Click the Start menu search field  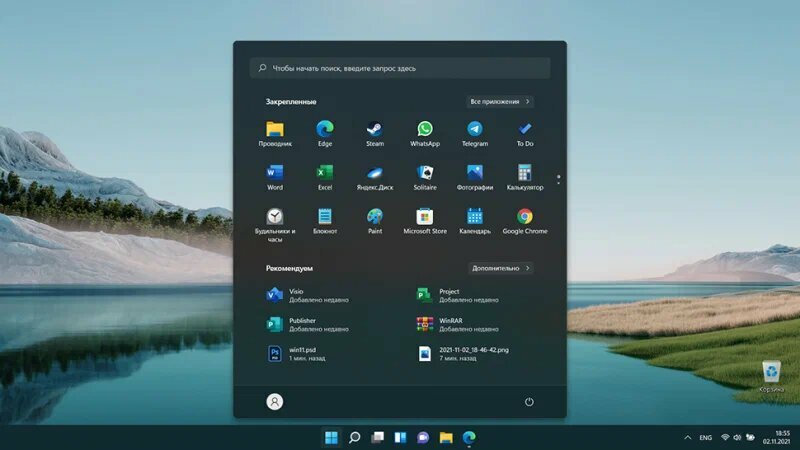click(400, 68)
